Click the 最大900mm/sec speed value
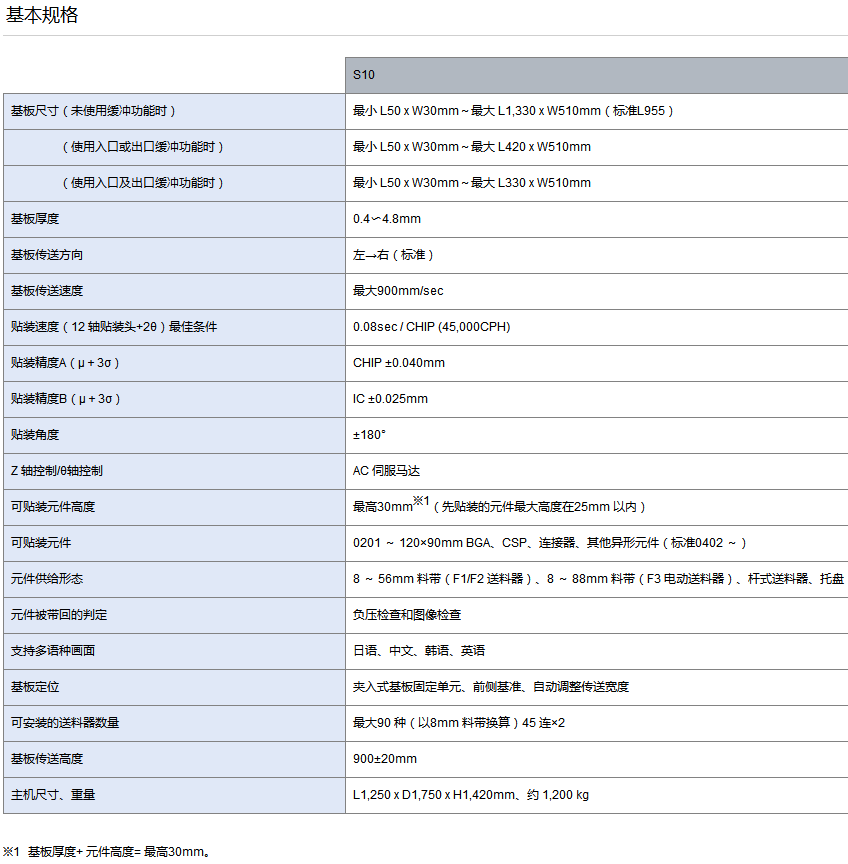 point(398,291)
